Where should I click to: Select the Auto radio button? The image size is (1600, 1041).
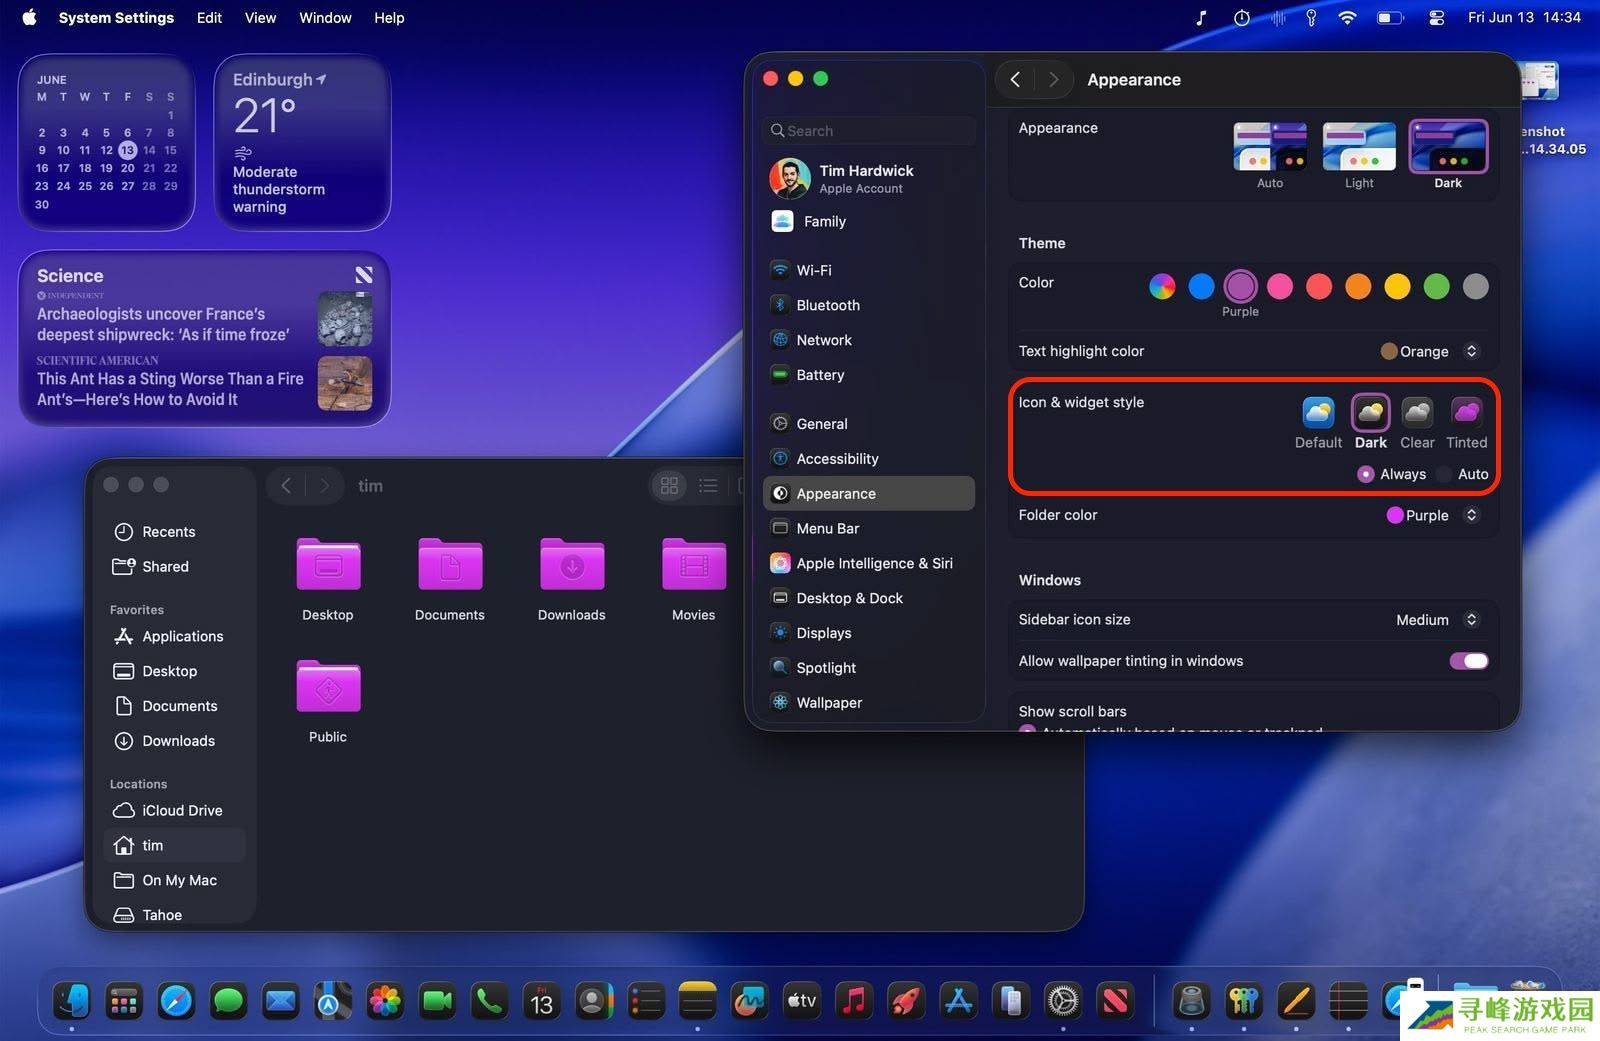(x=1444, y=474)
